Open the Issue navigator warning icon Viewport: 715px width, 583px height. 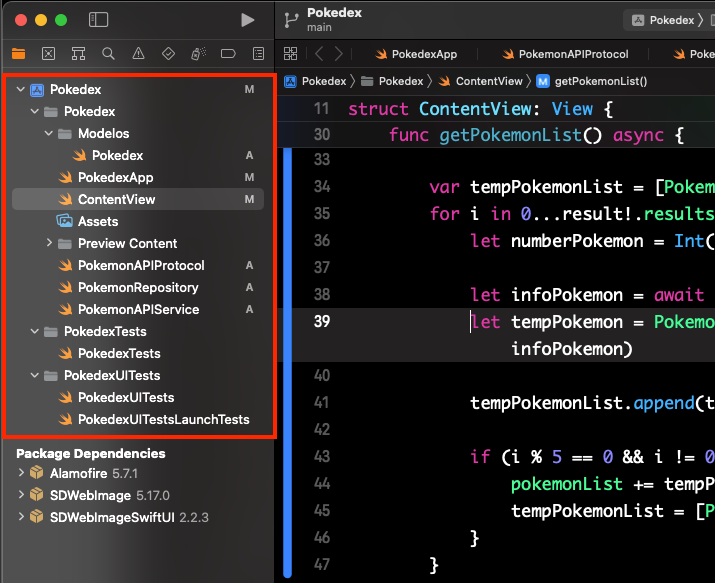coord(138,53)
